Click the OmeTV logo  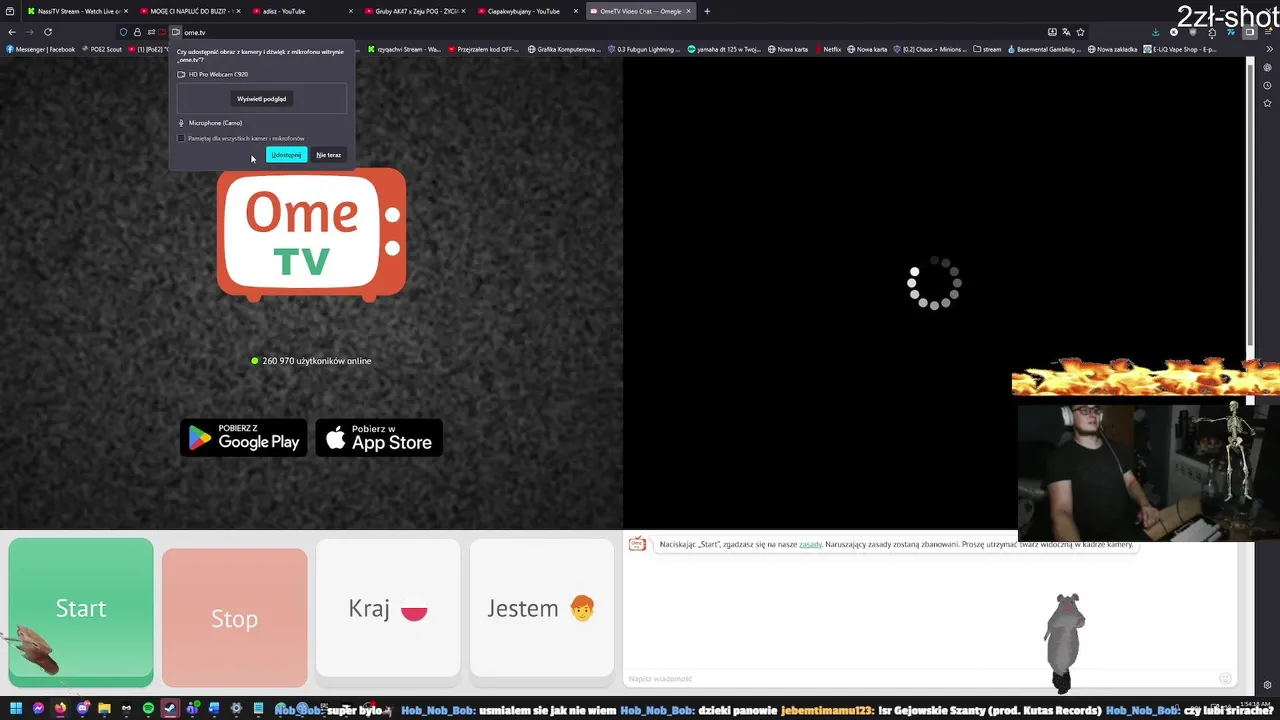point(311,235)
